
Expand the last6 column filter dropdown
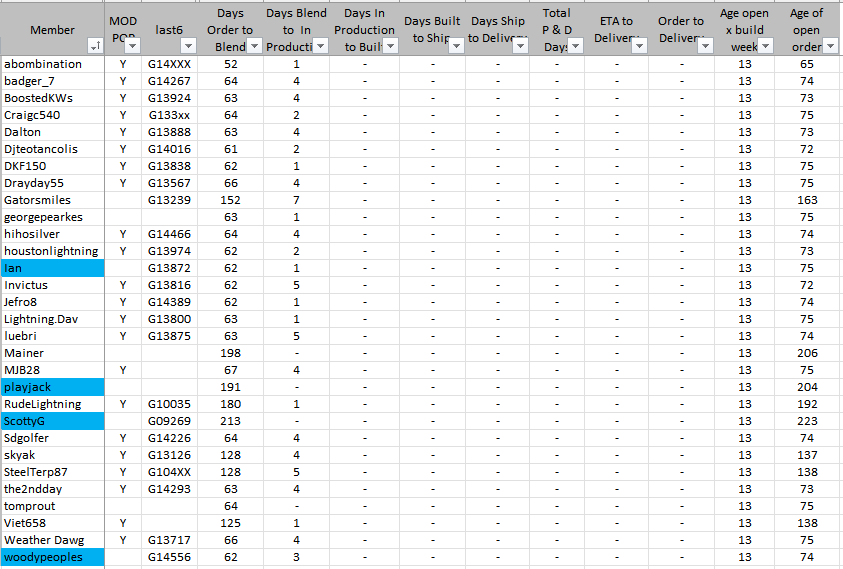[x=190, y=47]
